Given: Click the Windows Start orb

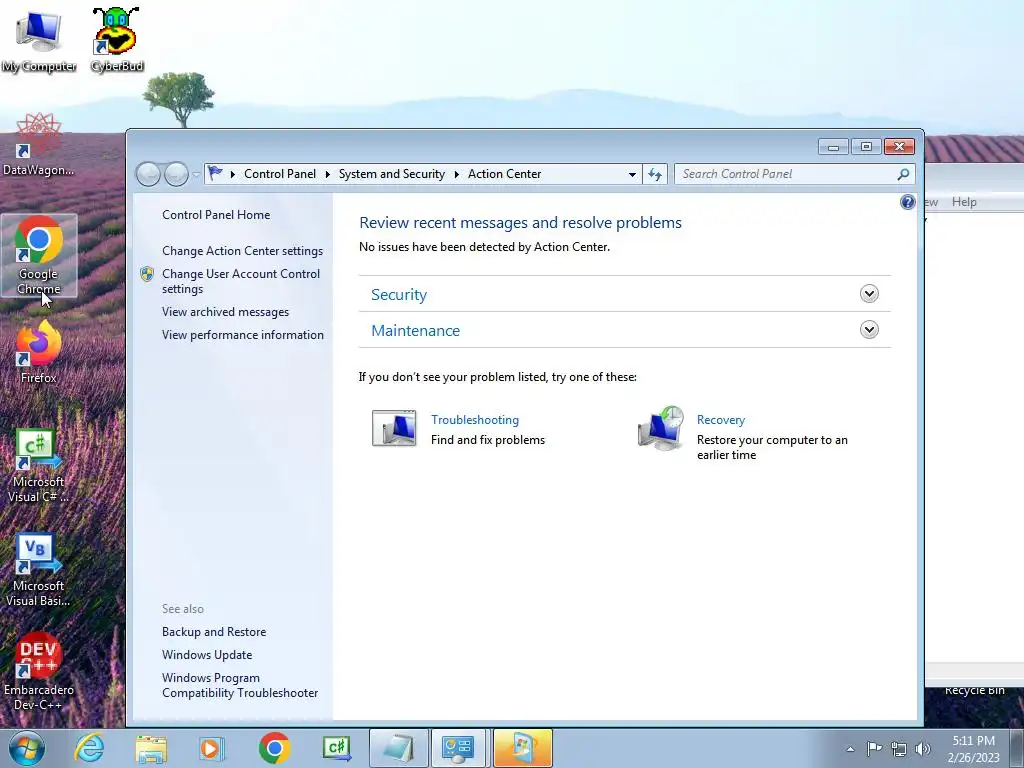Looking at the screenshot, I should [27, 748].
